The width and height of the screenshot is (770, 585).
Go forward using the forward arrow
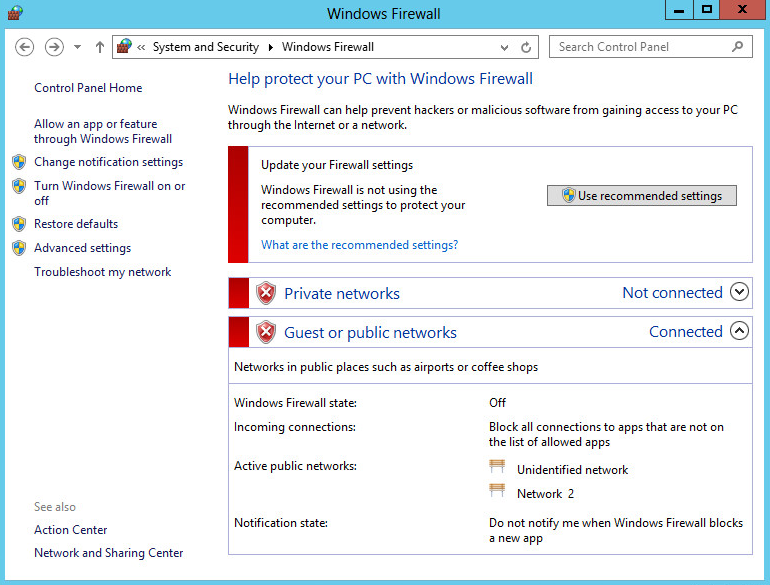54,47
